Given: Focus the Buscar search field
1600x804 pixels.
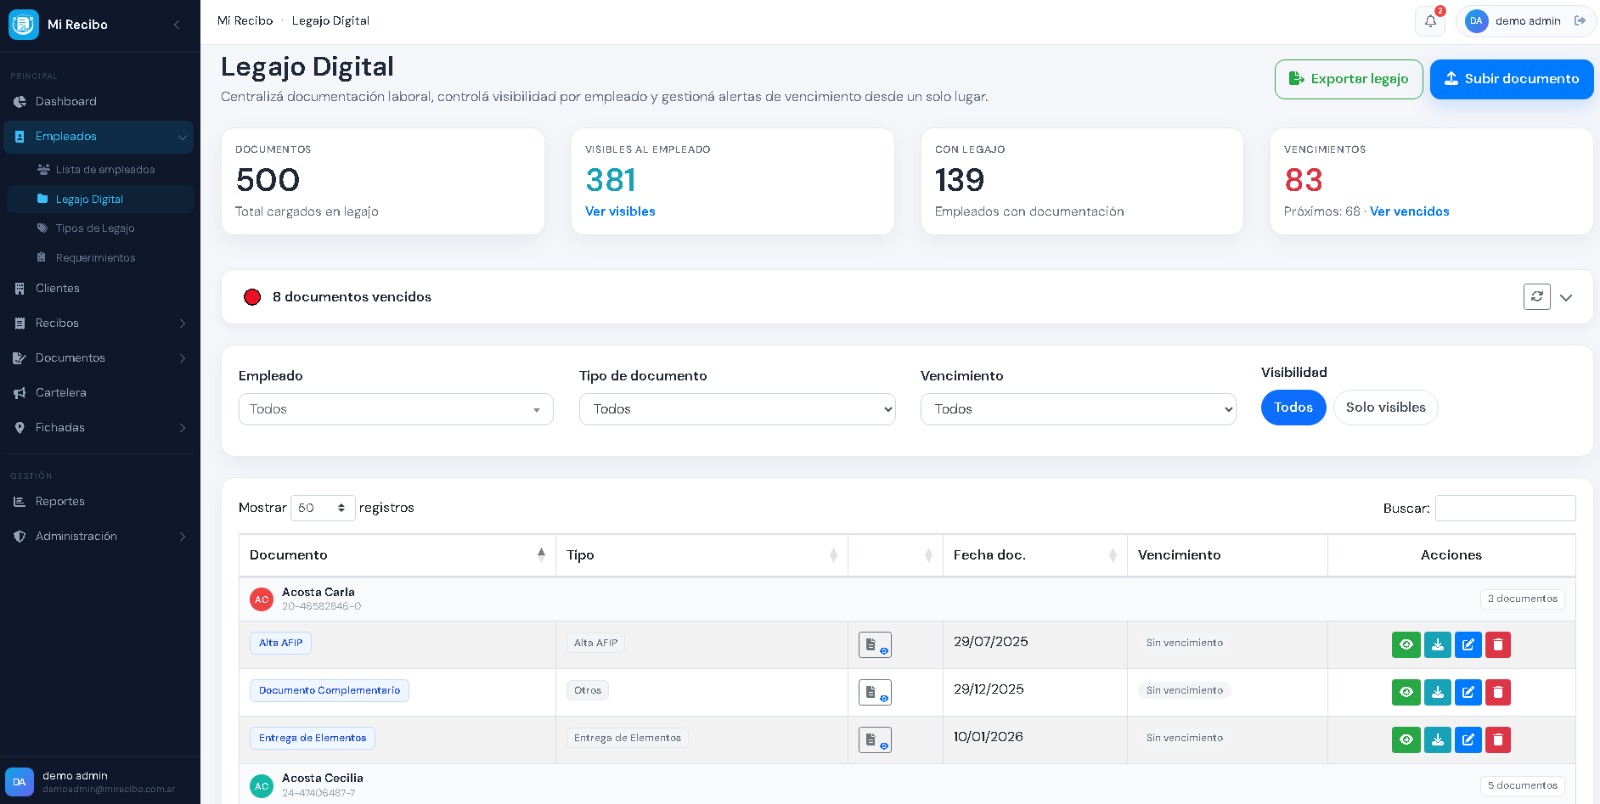Looking at the screenshot, I should 1505,508.
